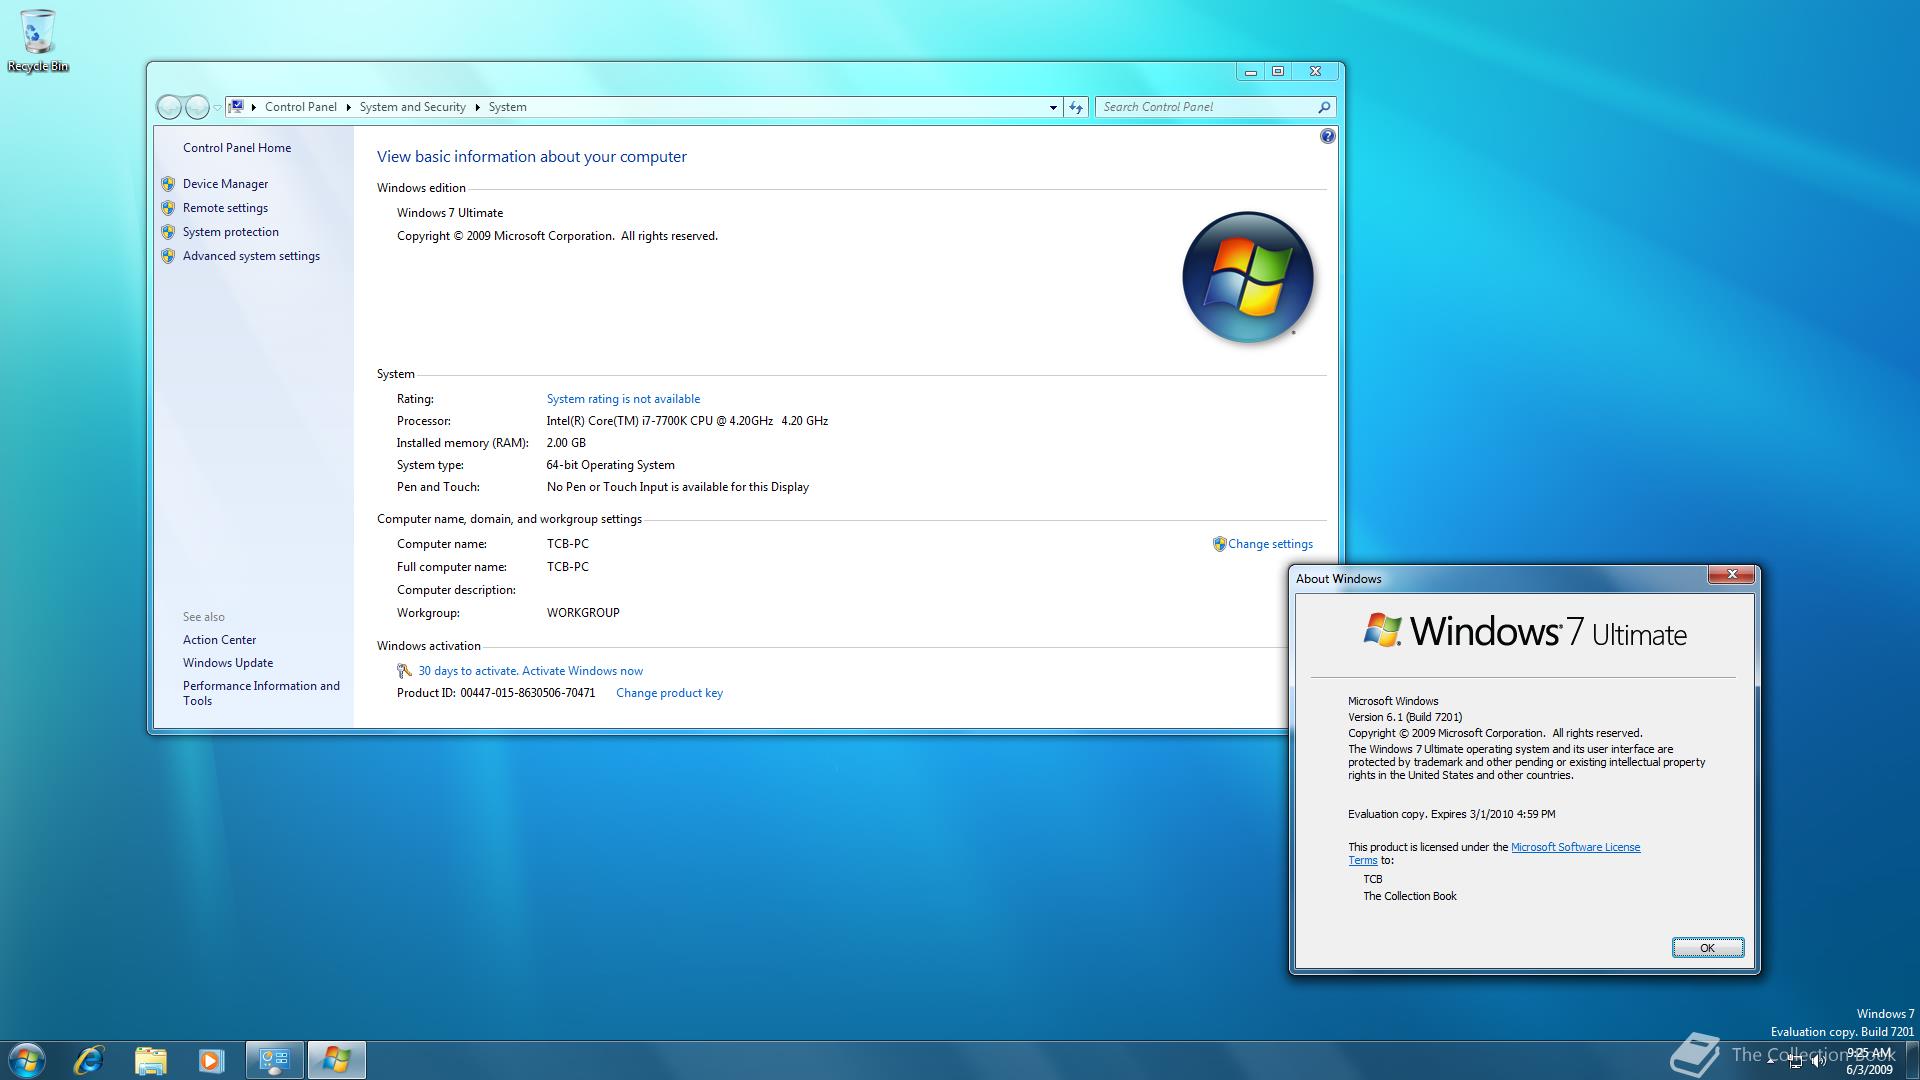This screenshot has width=1920, height=1080.
Task: Open Device Manager from the sidebar
Action: 224,183
